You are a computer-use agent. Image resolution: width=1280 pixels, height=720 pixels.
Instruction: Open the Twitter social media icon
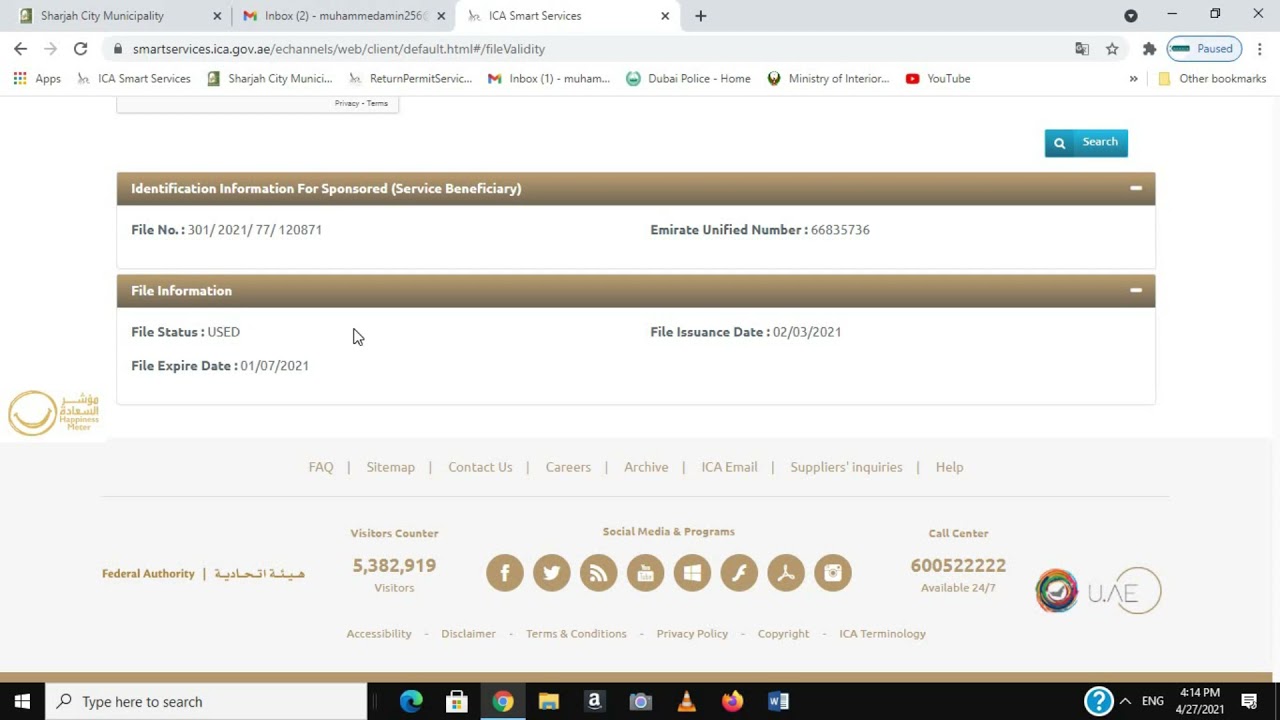552,573
